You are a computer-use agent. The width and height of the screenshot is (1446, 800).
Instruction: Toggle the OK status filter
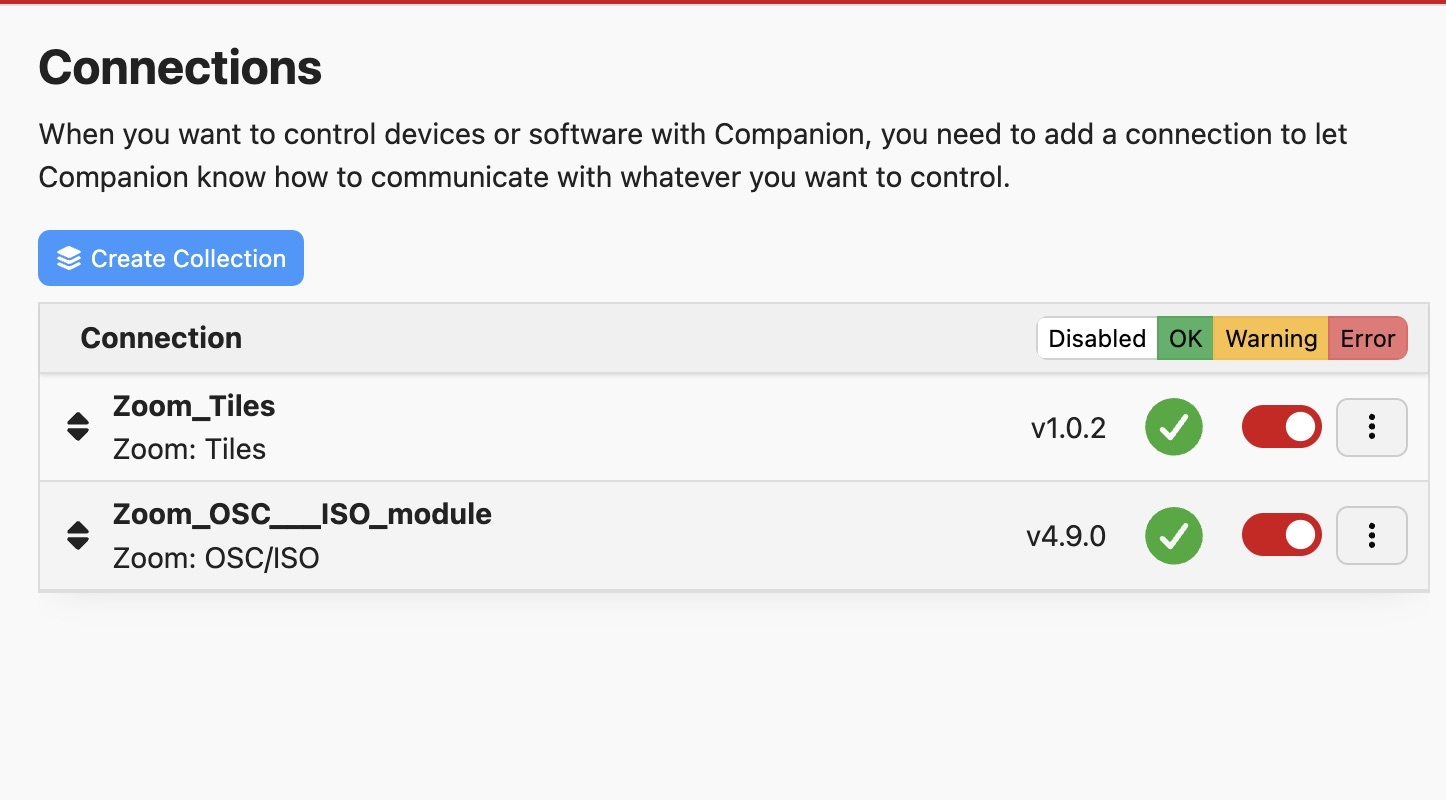[x=1185, y=338]
